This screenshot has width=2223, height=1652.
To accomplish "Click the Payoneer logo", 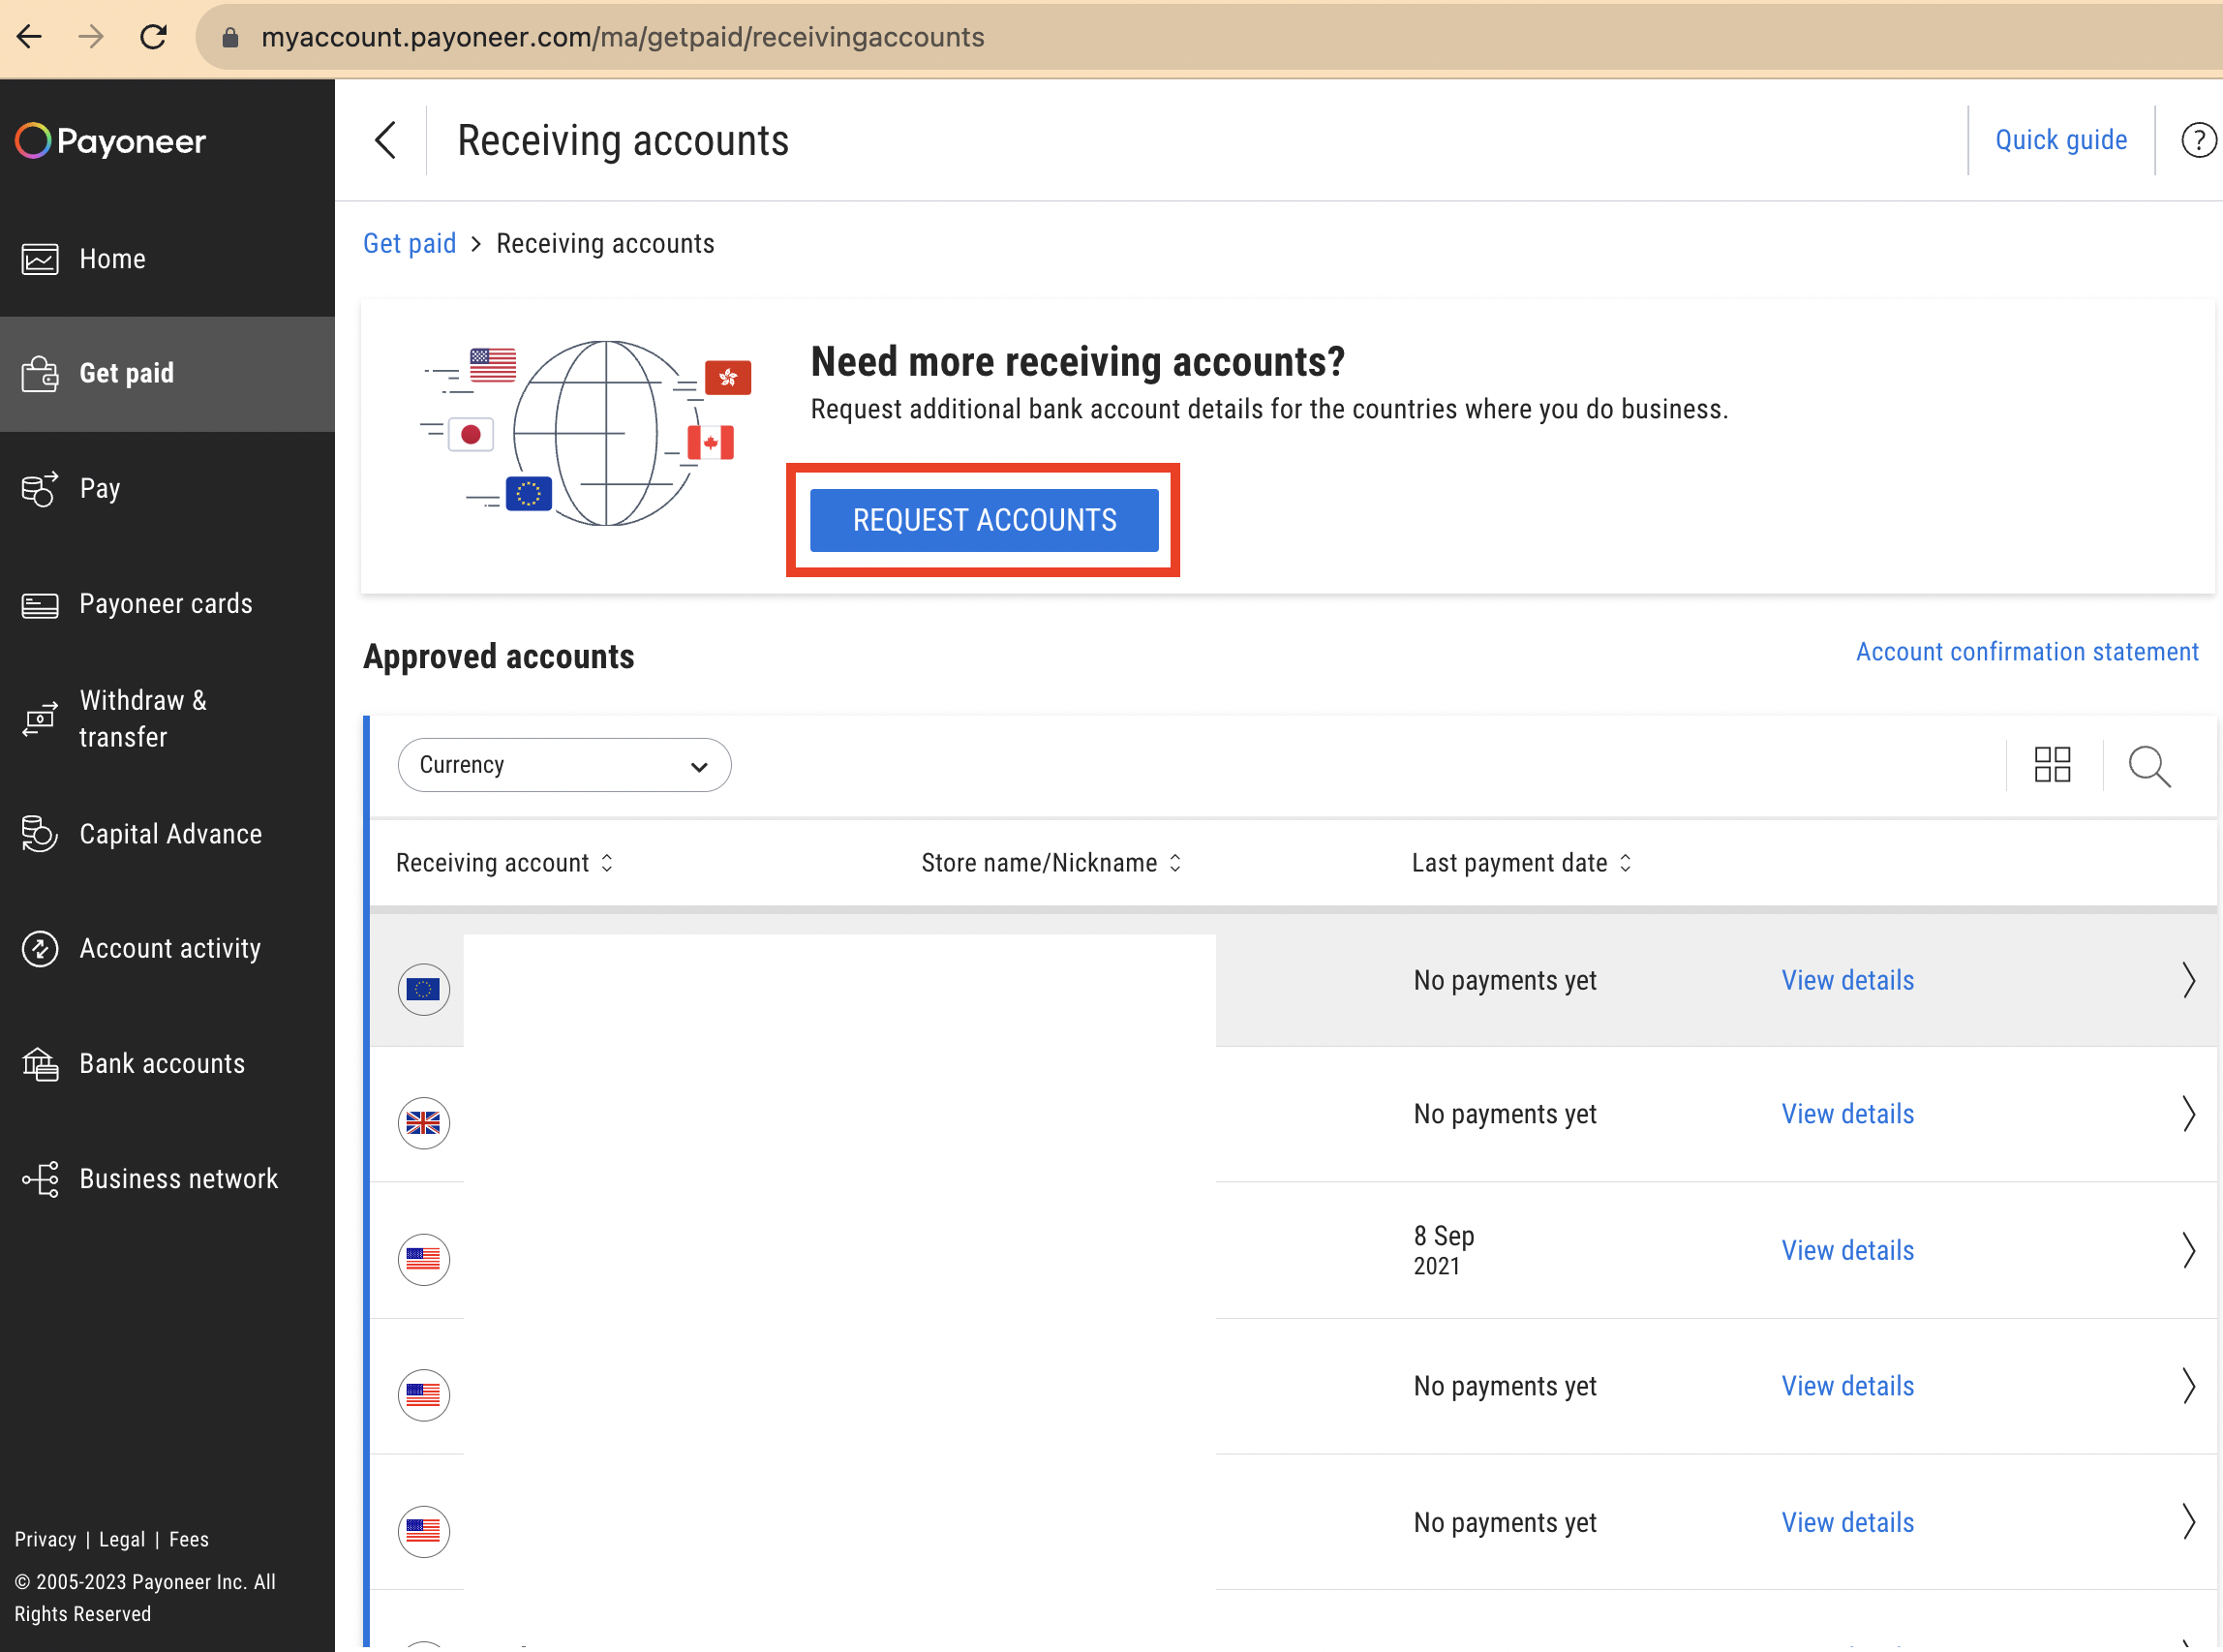I will click(x=111, y=141).
